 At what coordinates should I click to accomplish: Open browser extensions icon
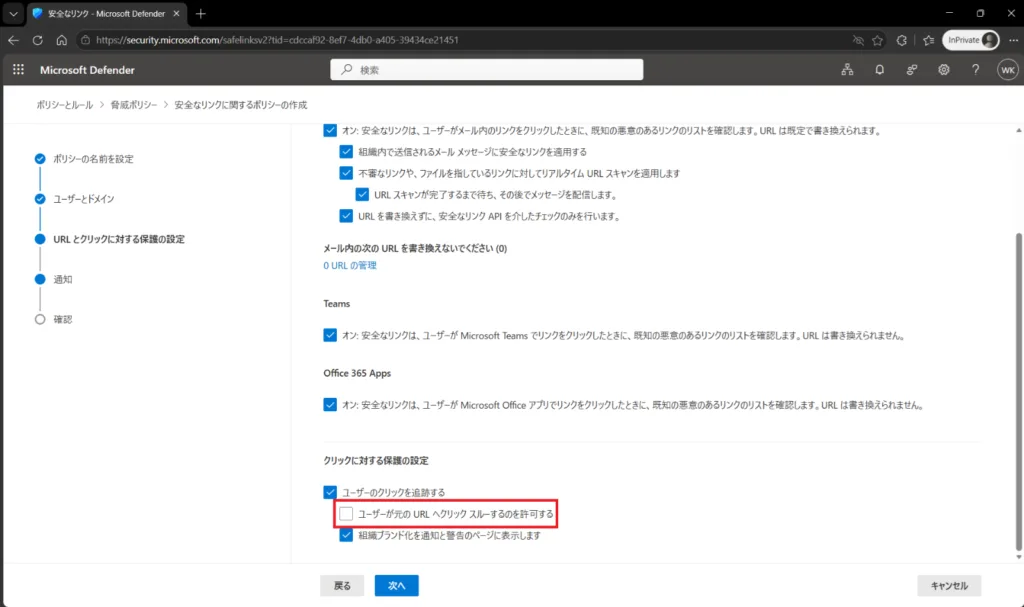(x=901, y=40)
